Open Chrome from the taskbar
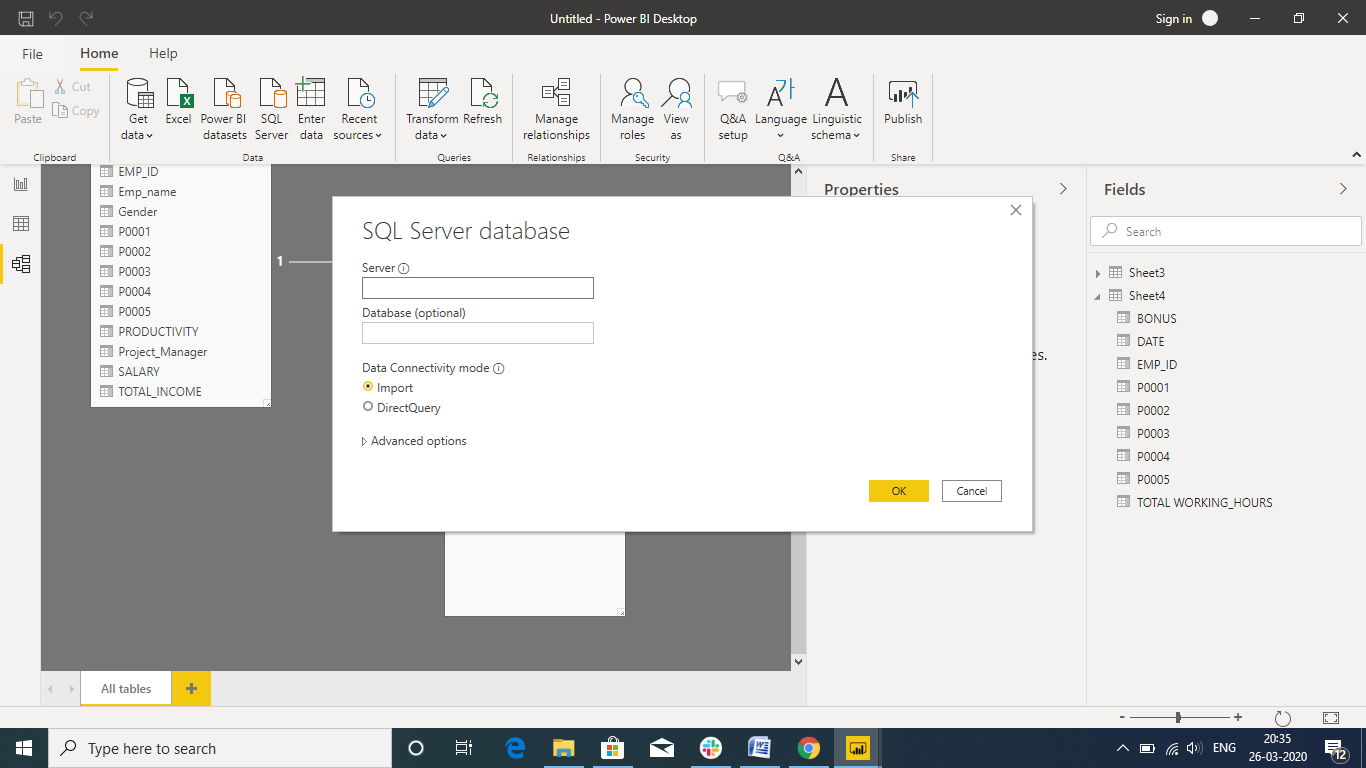 pos(809,748)
